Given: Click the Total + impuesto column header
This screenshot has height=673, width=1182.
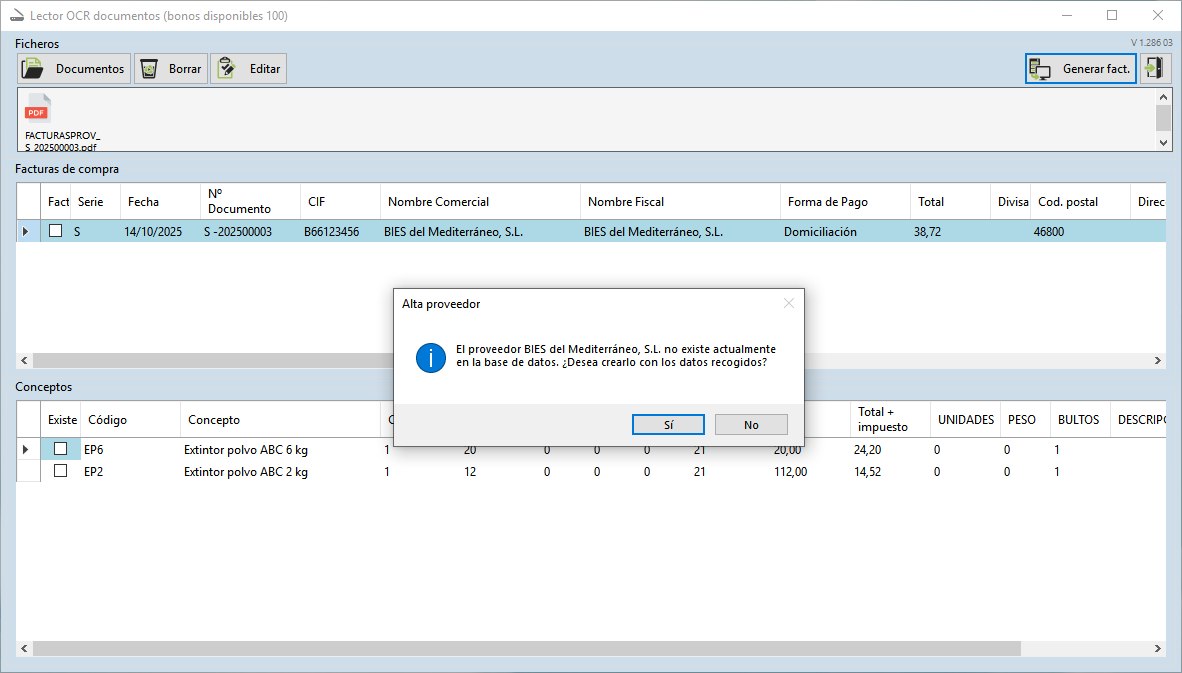Looking at the screenshot, I should 890,419.
